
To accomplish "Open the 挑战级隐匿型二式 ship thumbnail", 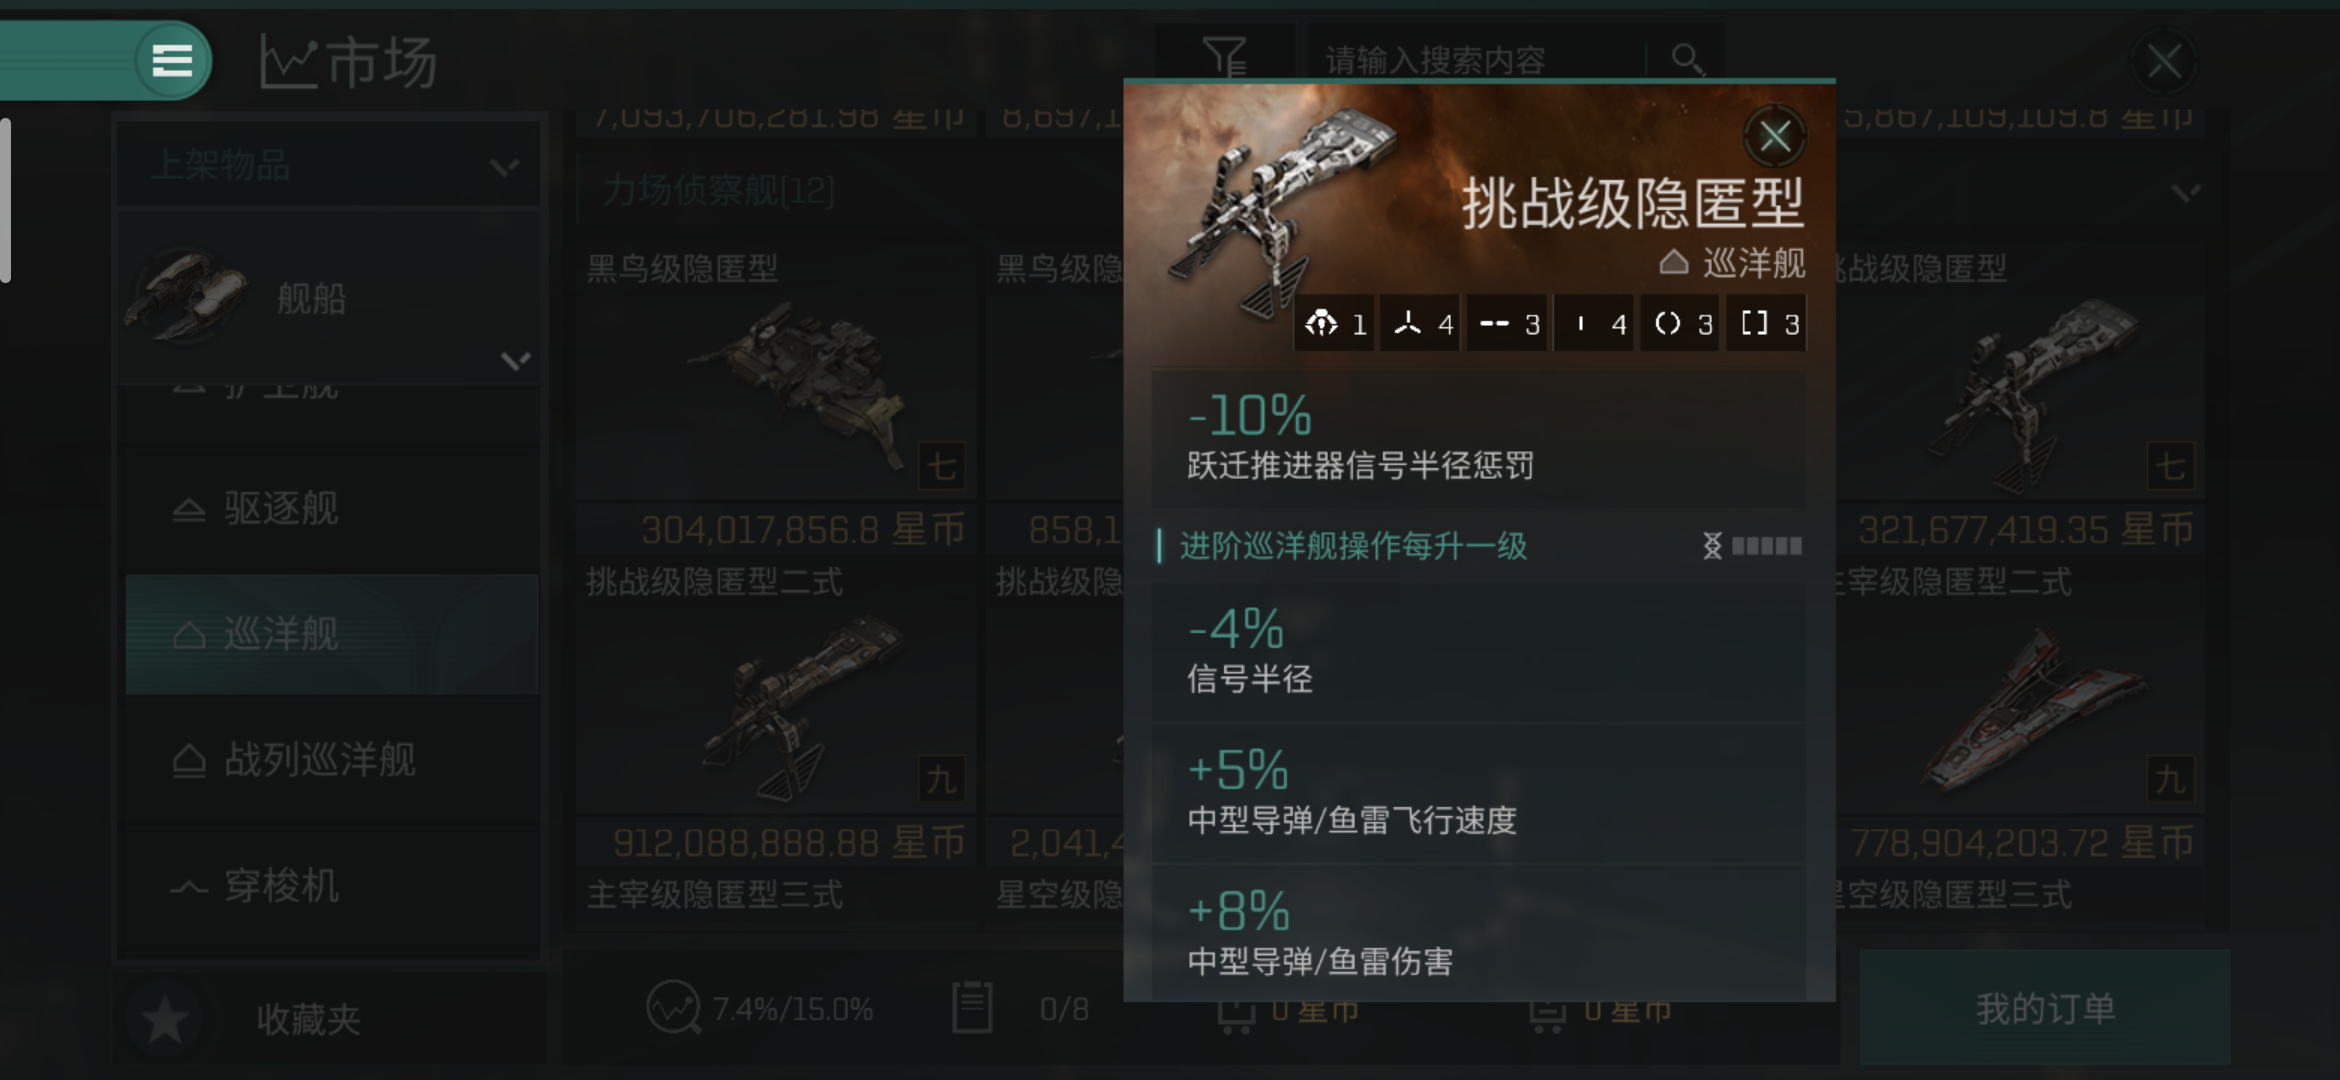I will [x=775, y=708].
